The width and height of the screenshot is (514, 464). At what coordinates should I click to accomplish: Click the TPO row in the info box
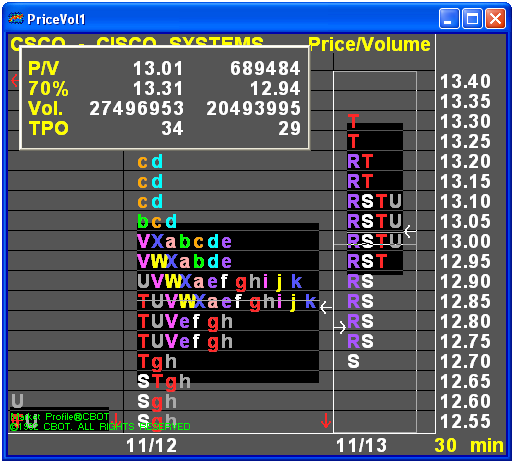pyautogui.click(x=164, y=128)
